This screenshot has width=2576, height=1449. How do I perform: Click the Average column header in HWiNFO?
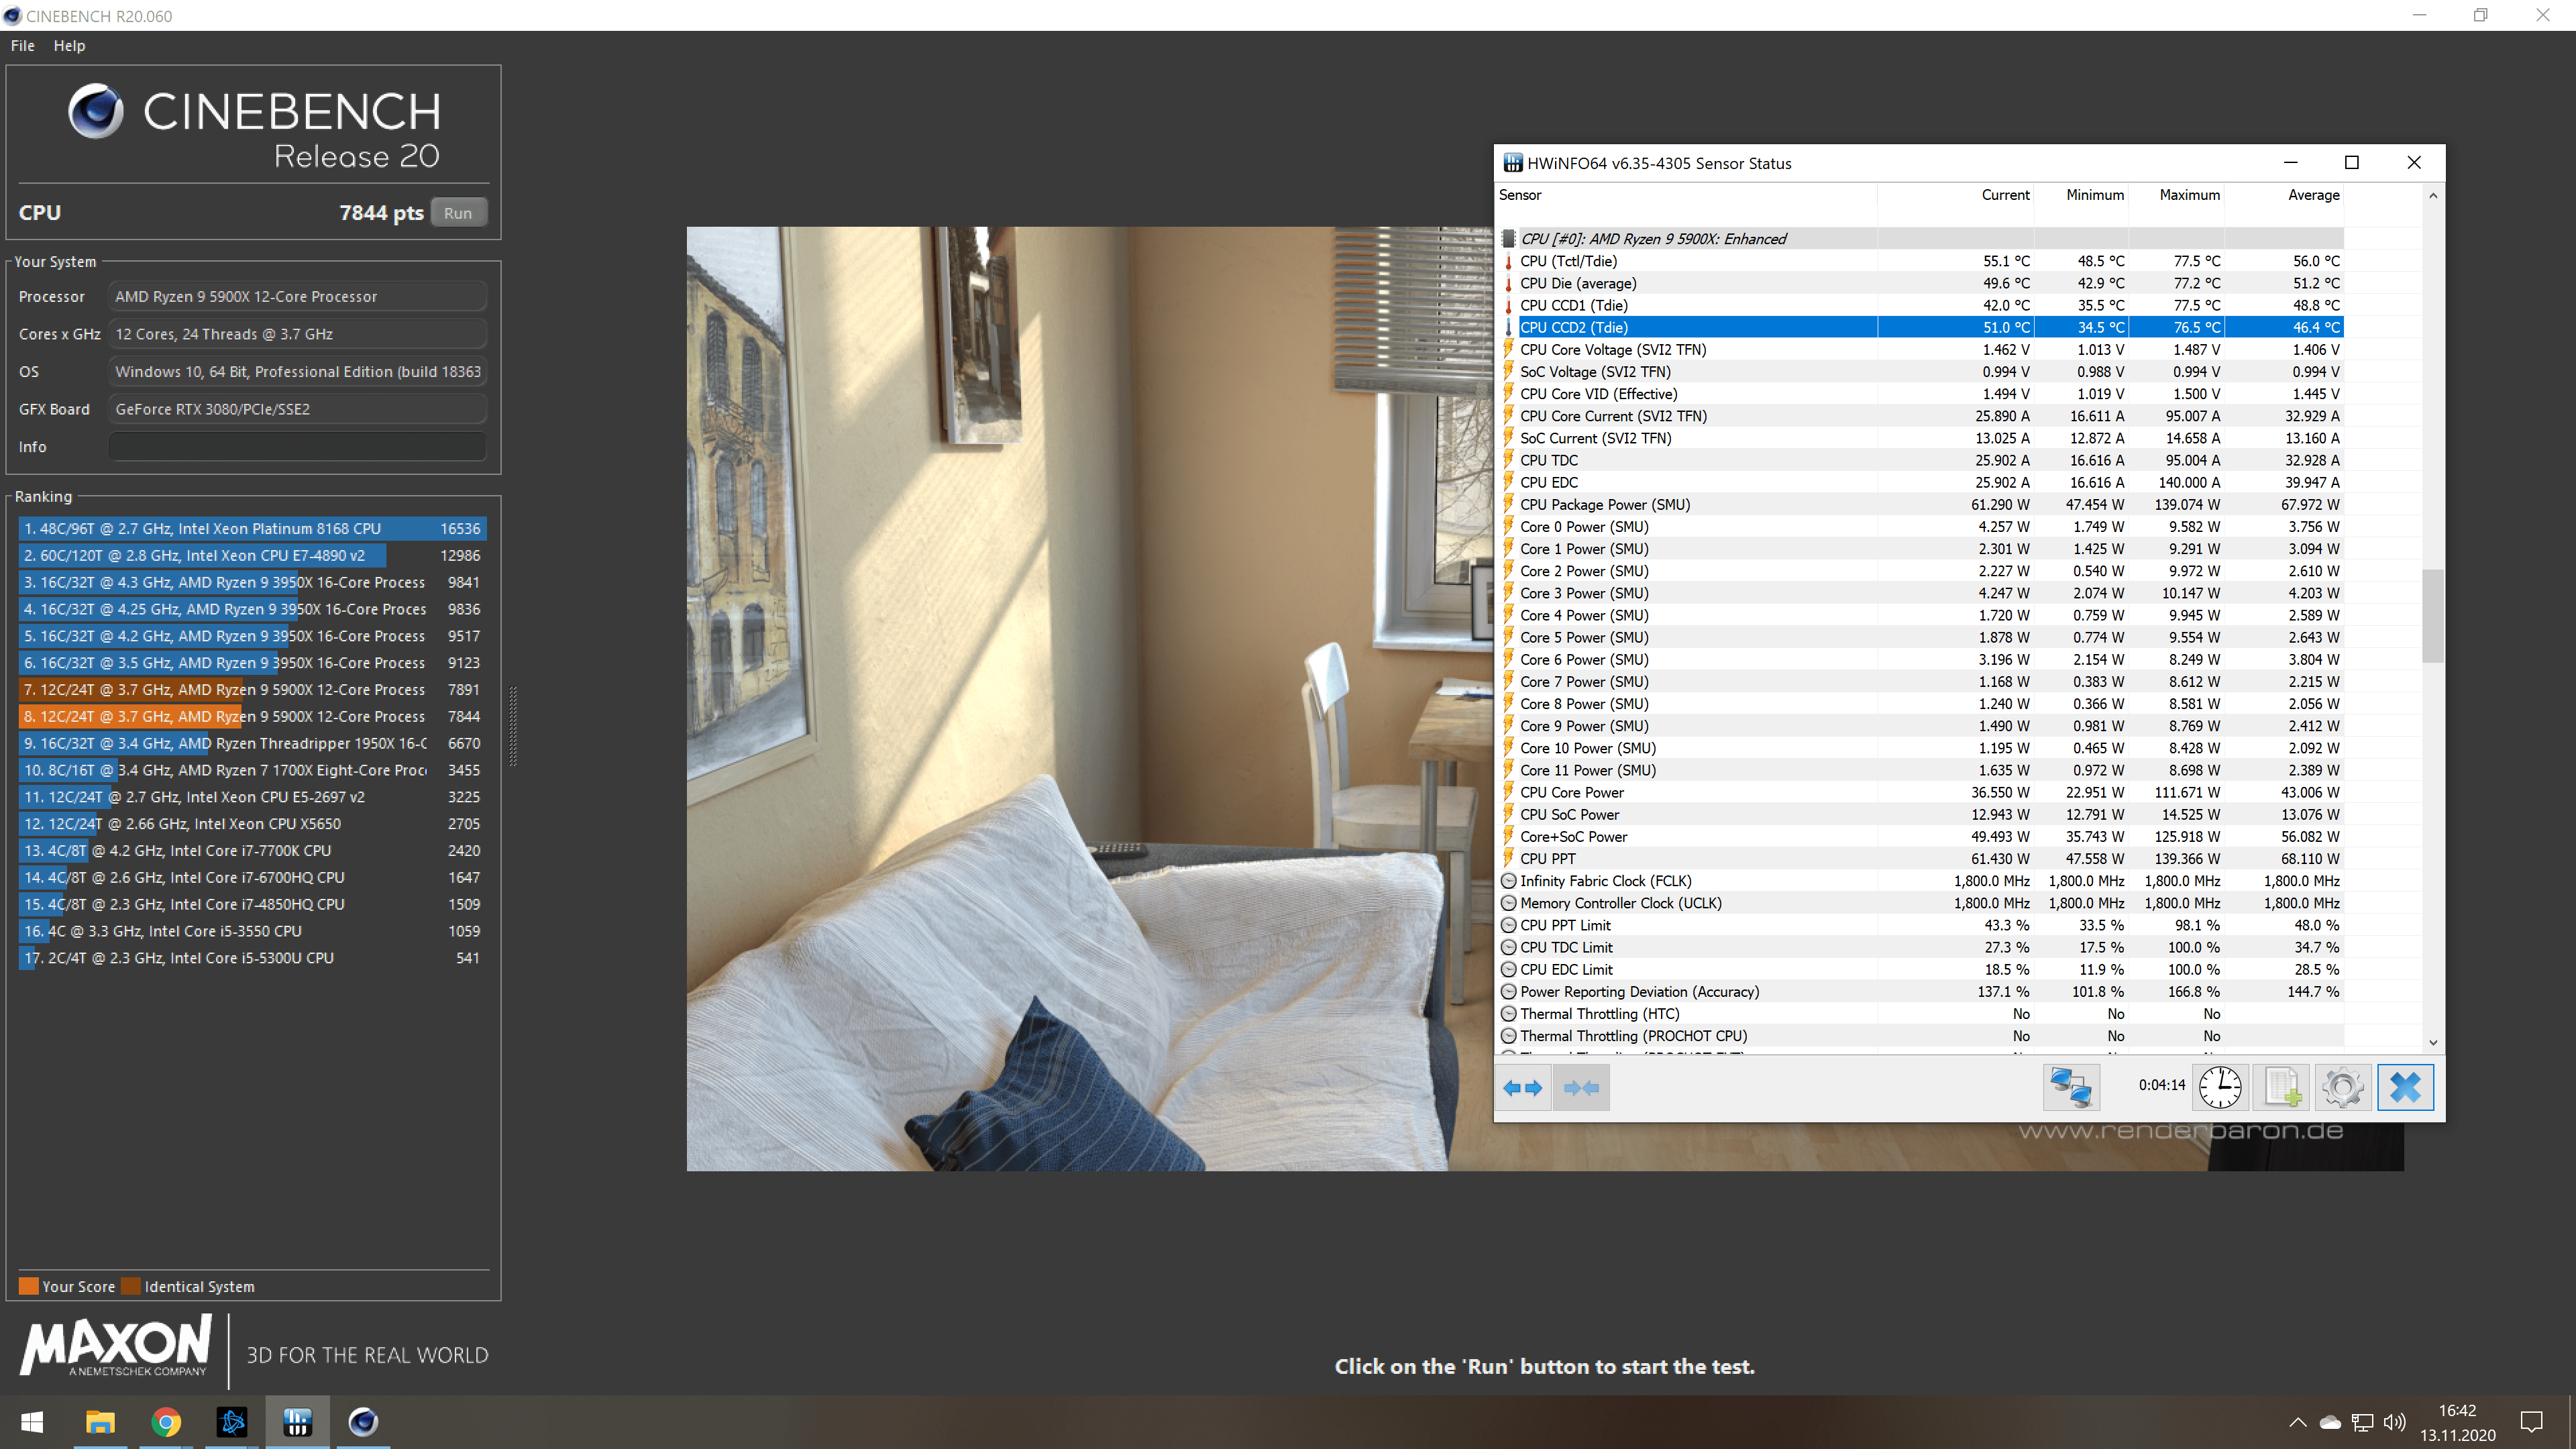pyautogui.click(x=2284, y=195)
